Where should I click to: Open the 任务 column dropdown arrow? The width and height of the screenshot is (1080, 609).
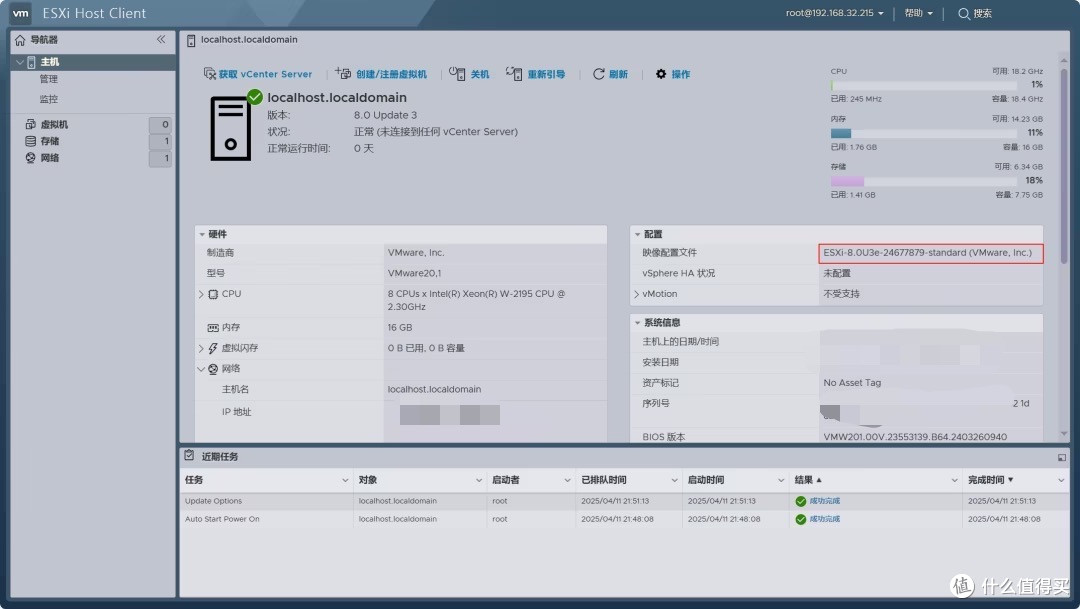(345, 480)
